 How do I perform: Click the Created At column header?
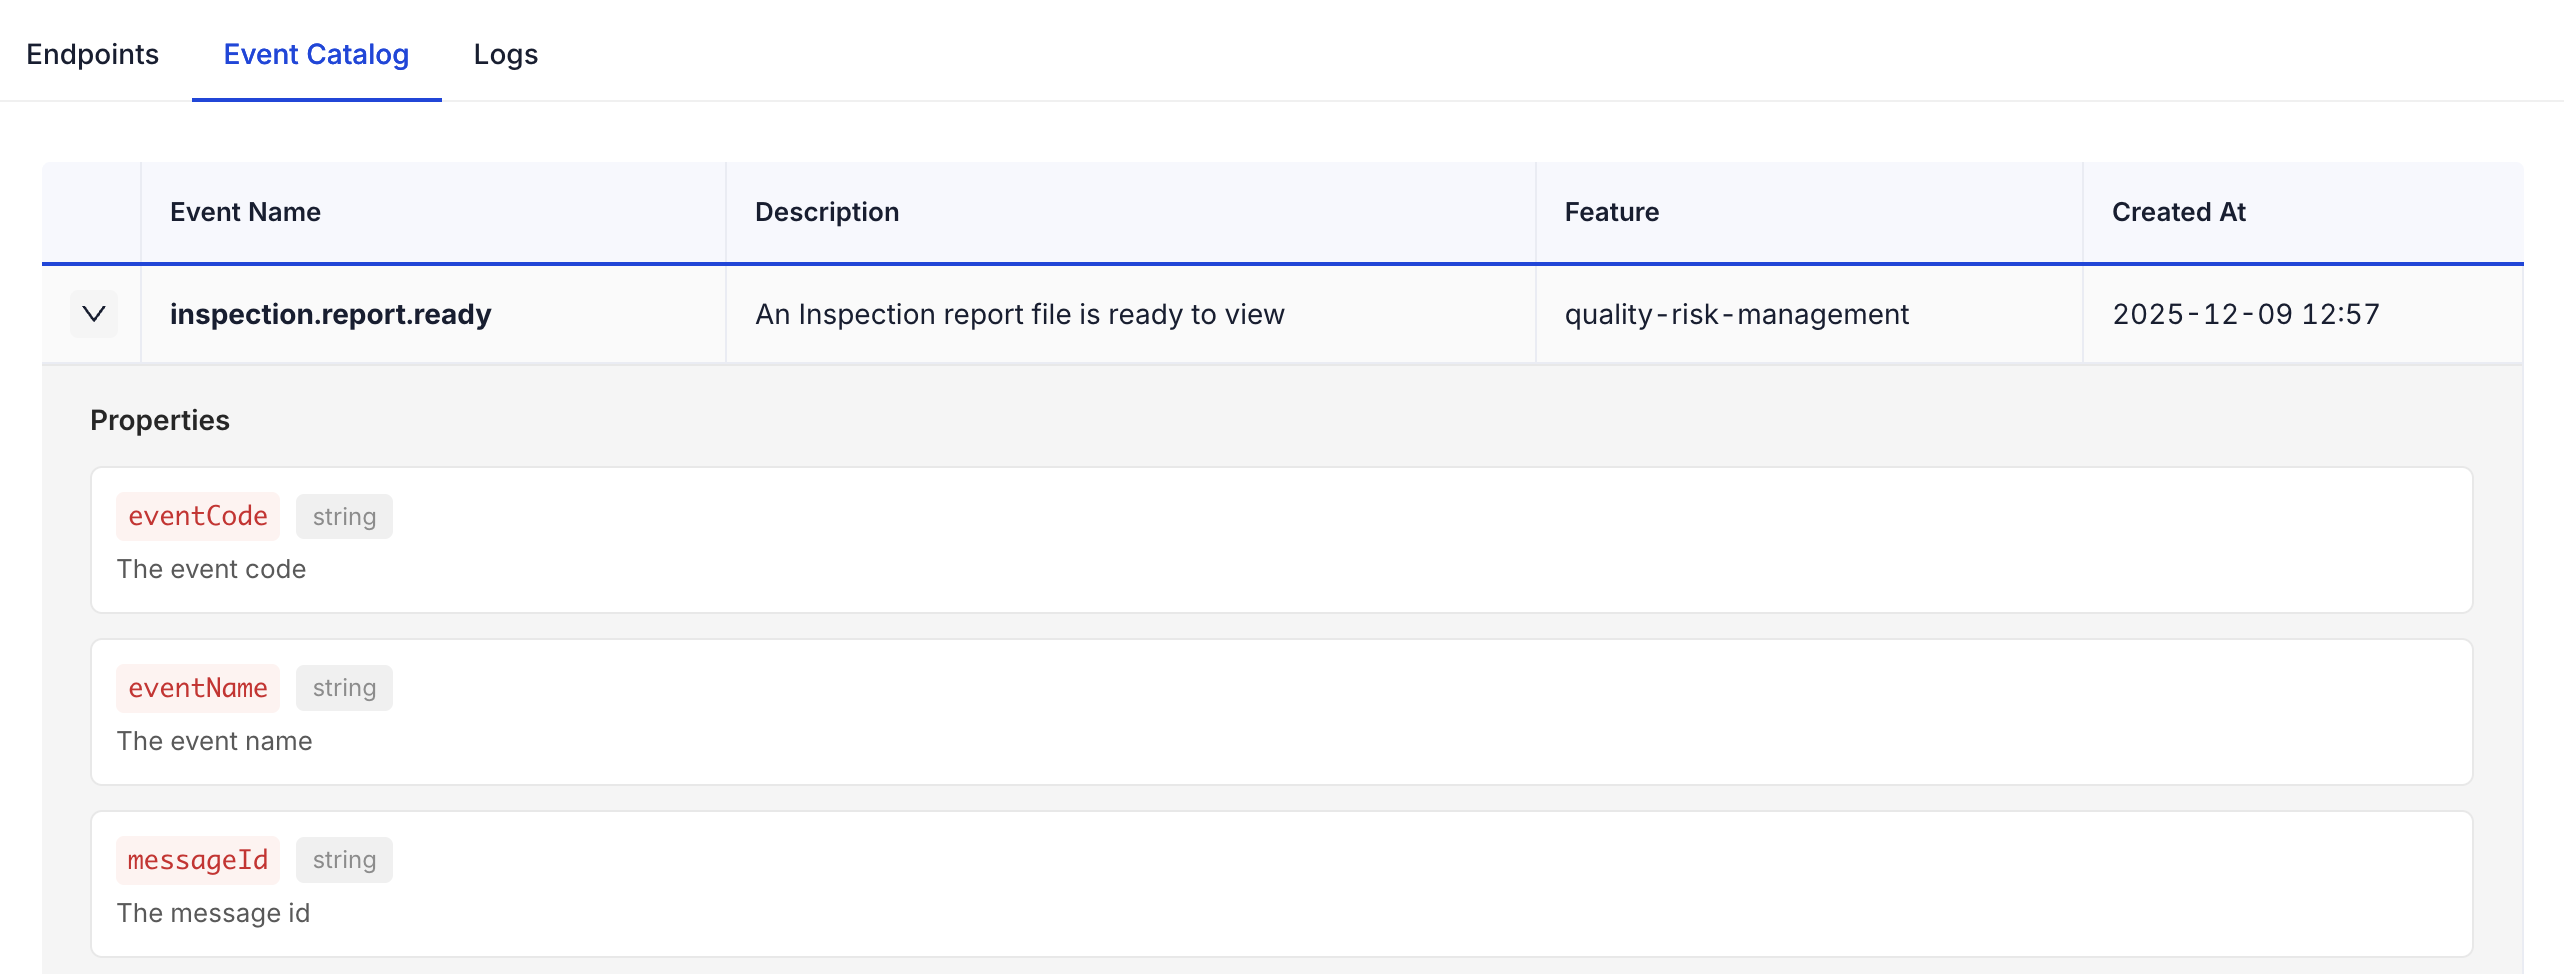(x=2178, y=212)
